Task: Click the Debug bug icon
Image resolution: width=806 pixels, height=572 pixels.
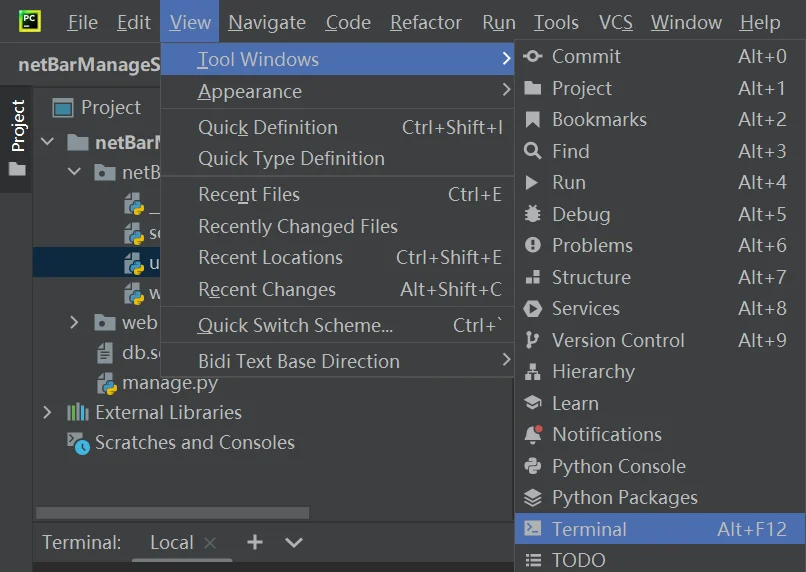Action: click(533, 214)
